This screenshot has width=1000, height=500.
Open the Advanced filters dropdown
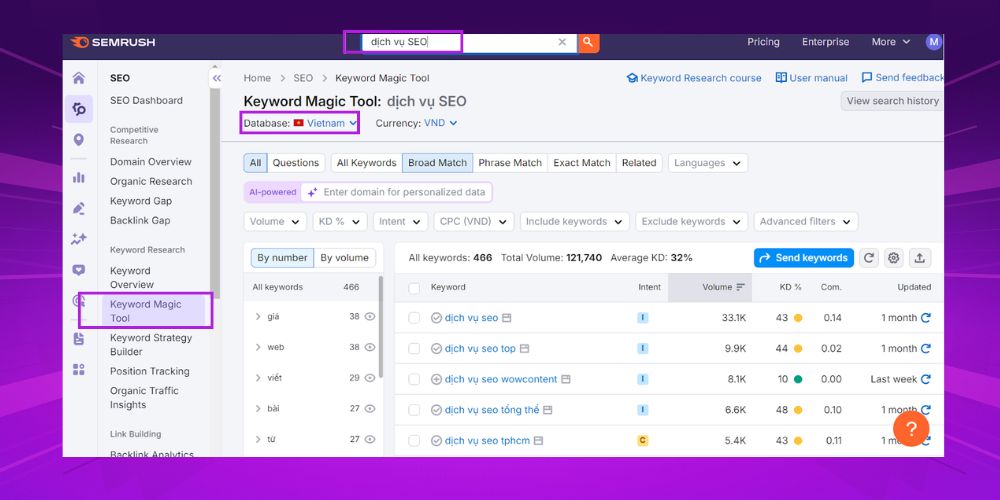coord(805,222)
